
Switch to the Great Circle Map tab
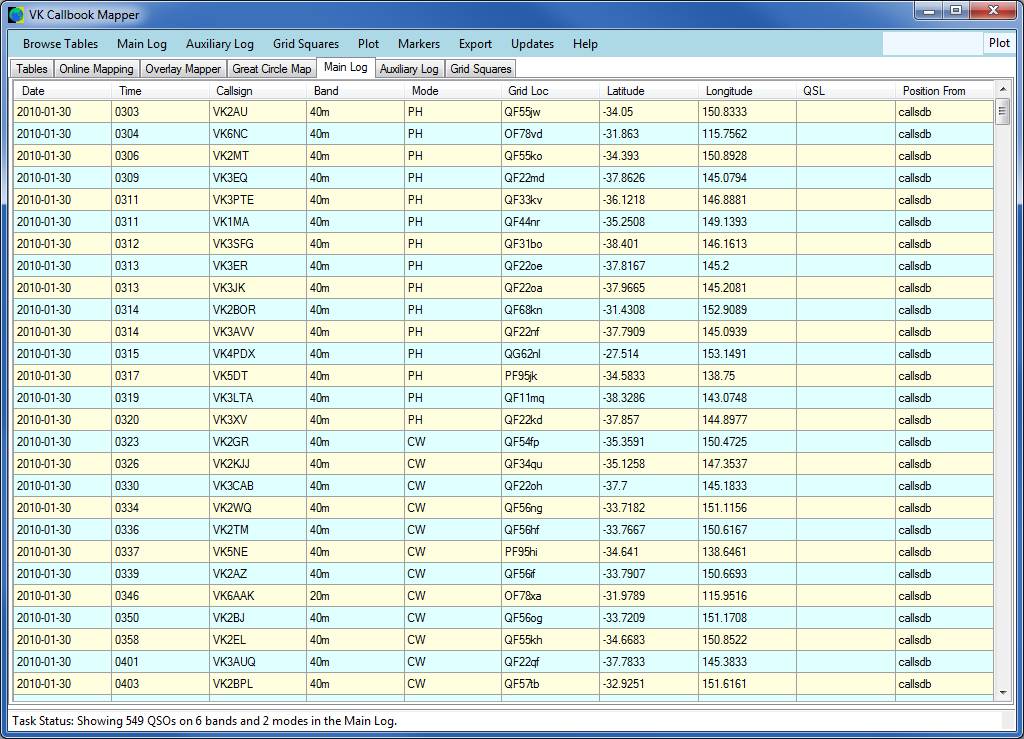pos(272,69)
